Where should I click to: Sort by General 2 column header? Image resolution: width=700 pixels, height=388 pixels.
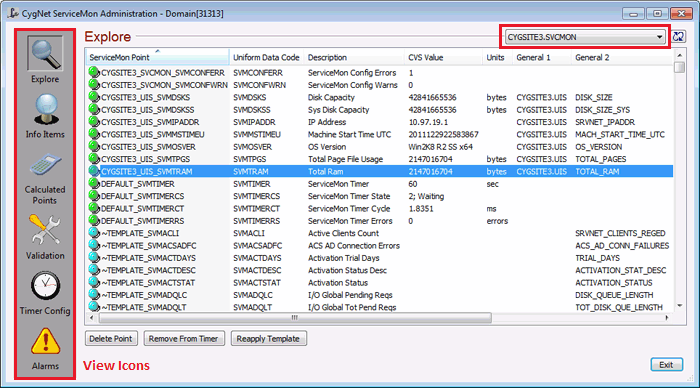(x=622, y=57)
